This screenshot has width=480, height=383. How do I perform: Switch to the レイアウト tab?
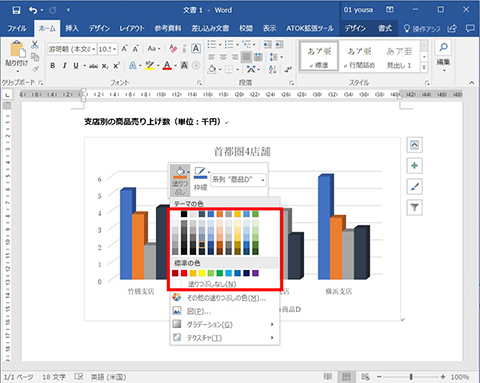click(132, 28)
